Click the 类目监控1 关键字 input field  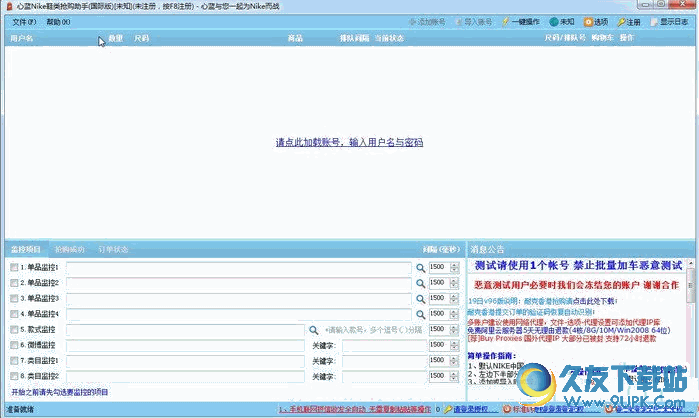click(384, 361)
